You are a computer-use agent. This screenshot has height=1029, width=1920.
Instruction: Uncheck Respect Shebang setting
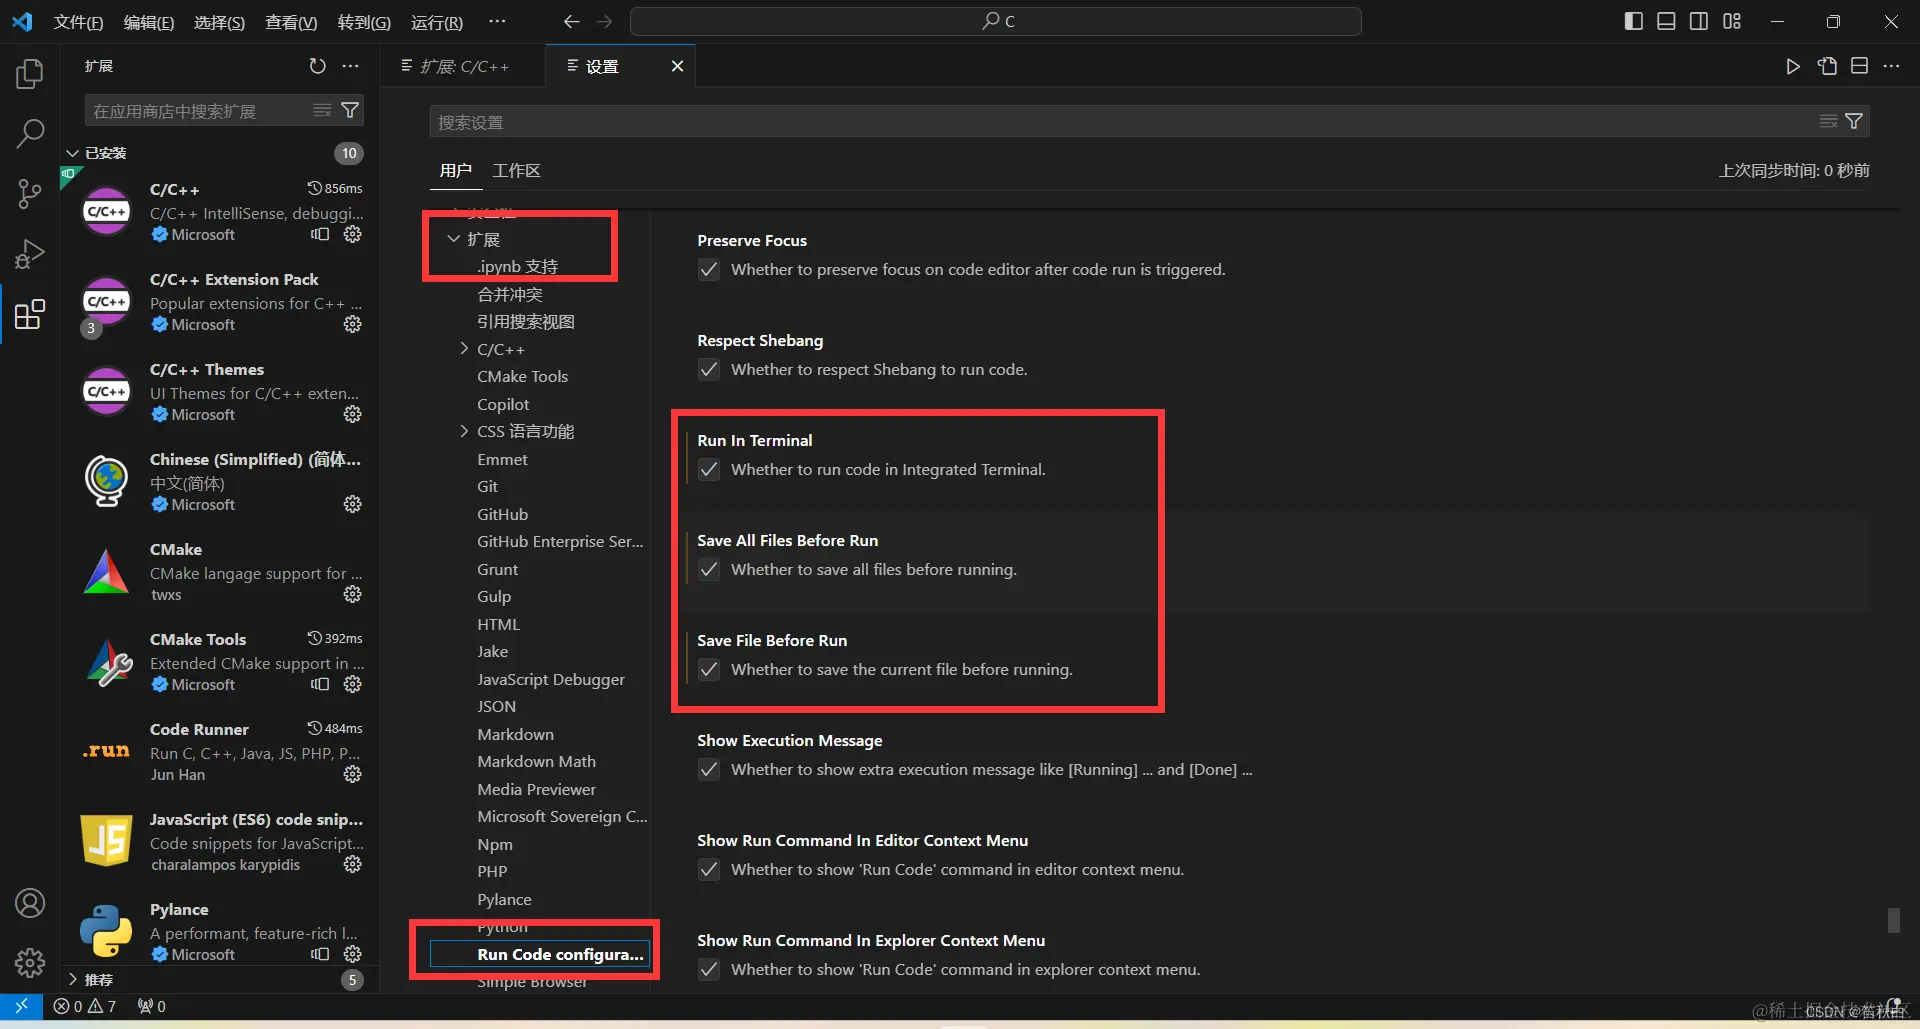click(709, 369)
